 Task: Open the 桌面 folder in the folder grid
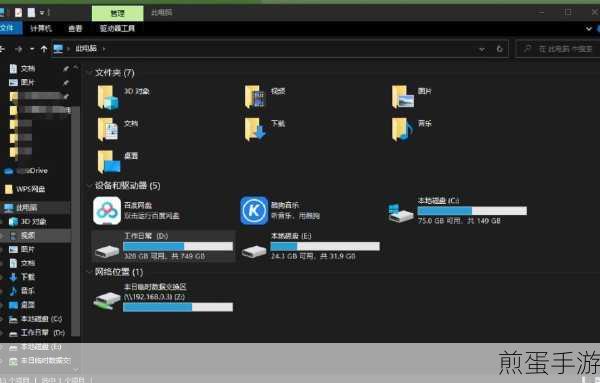tap(109, 161)
